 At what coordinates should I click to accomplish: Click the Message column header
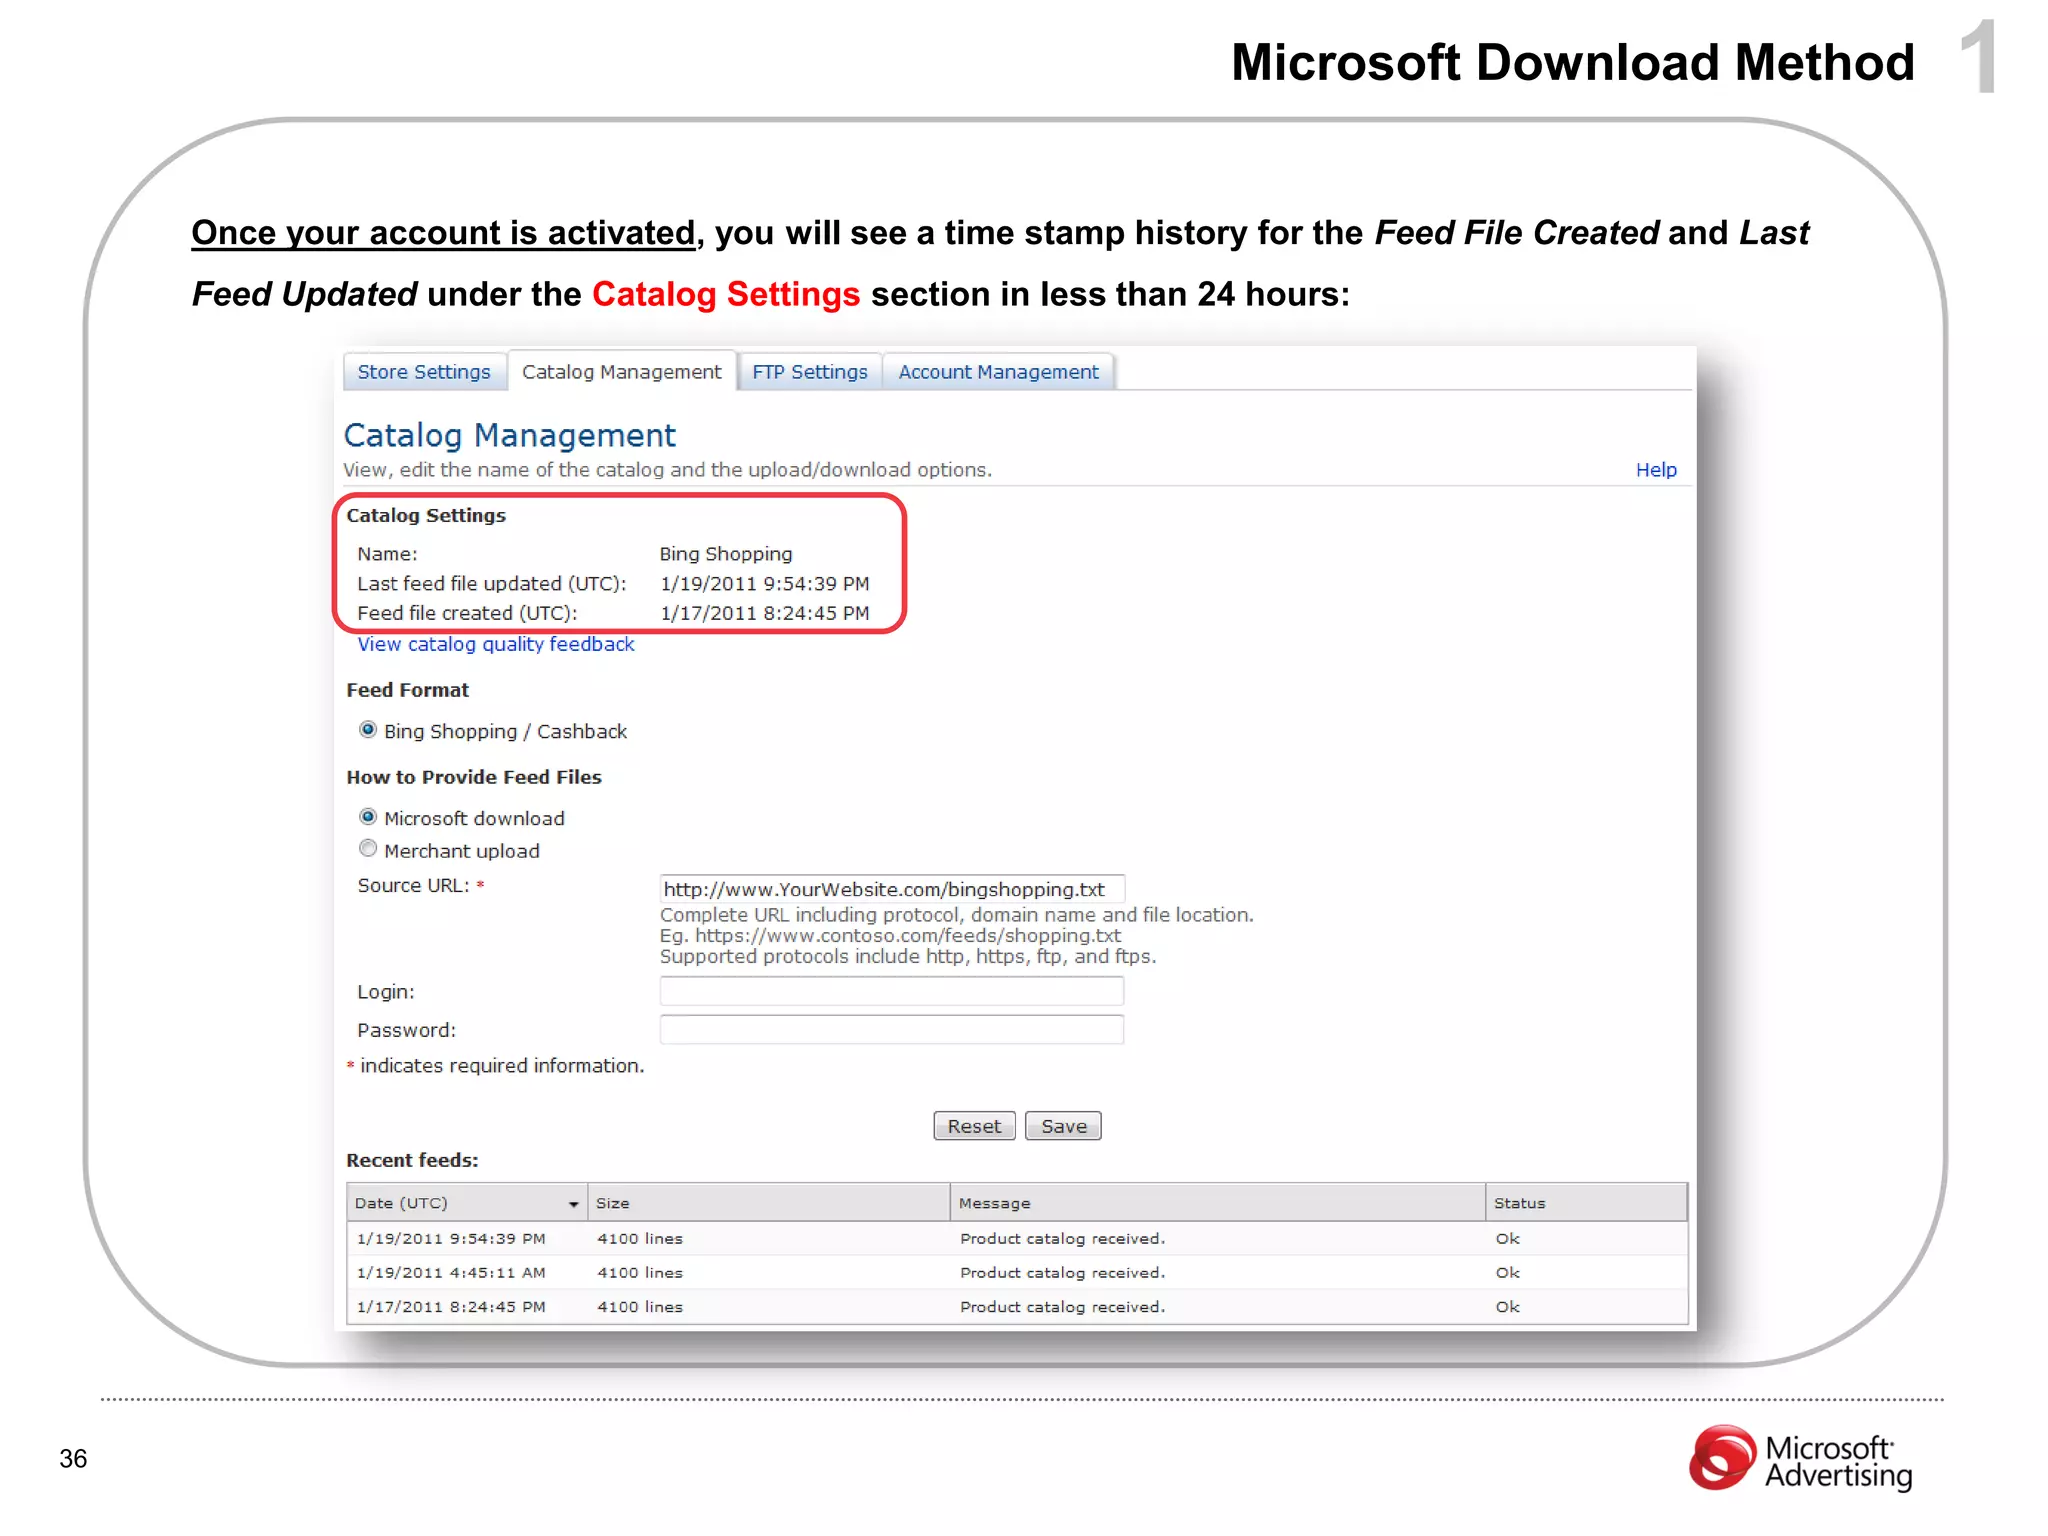(x=1217, y=1203)
